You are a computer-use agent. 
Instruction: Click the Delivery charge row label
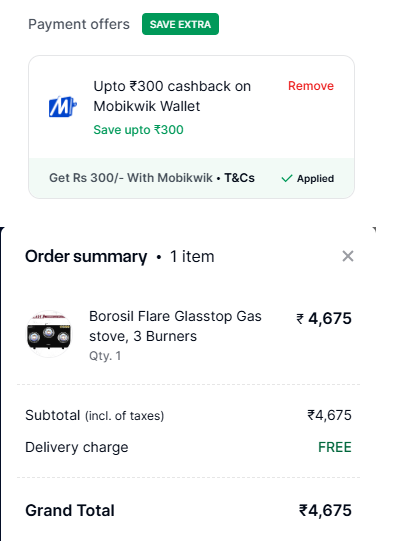[77, 448]
